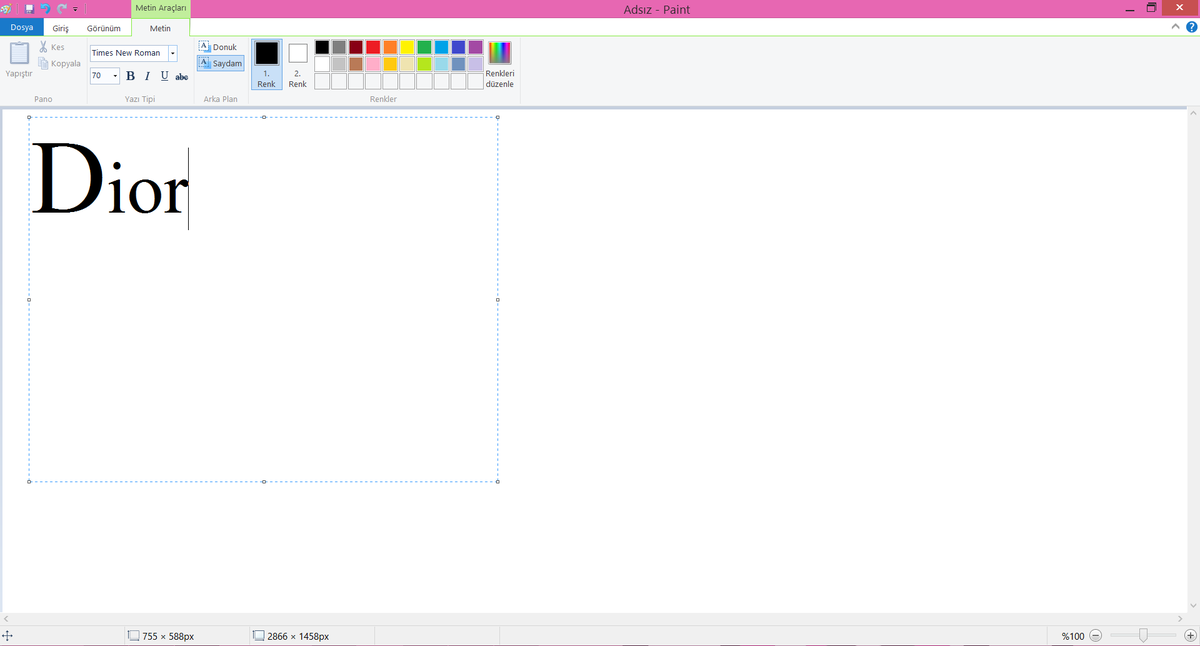Open Renkleri düzenle color editor

[x=499, y=65]
